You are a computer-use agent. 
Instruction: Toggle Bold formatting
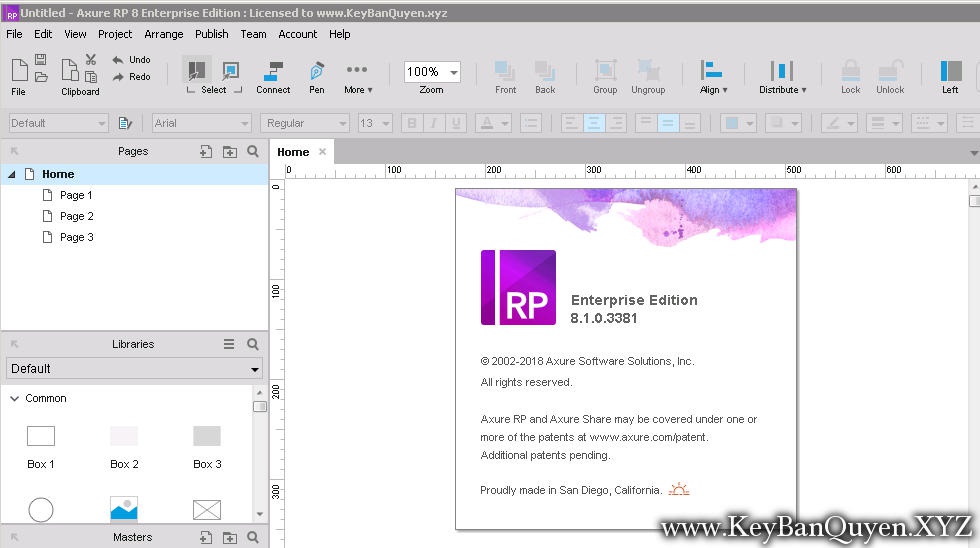pos(411,123)
